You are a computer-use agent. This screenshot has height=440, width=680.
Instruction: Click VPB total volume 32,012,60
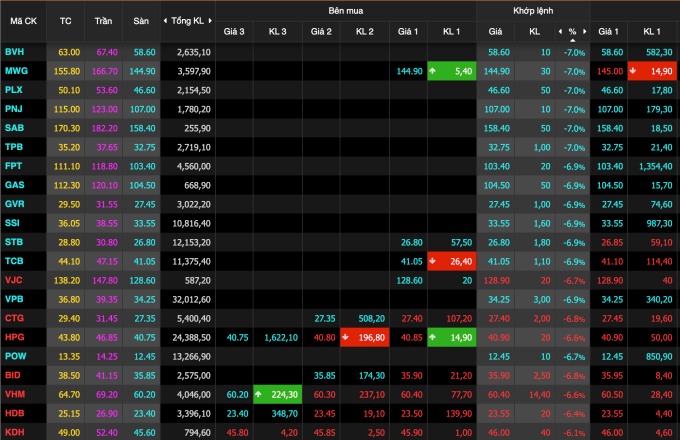click(x=191, y=300)
